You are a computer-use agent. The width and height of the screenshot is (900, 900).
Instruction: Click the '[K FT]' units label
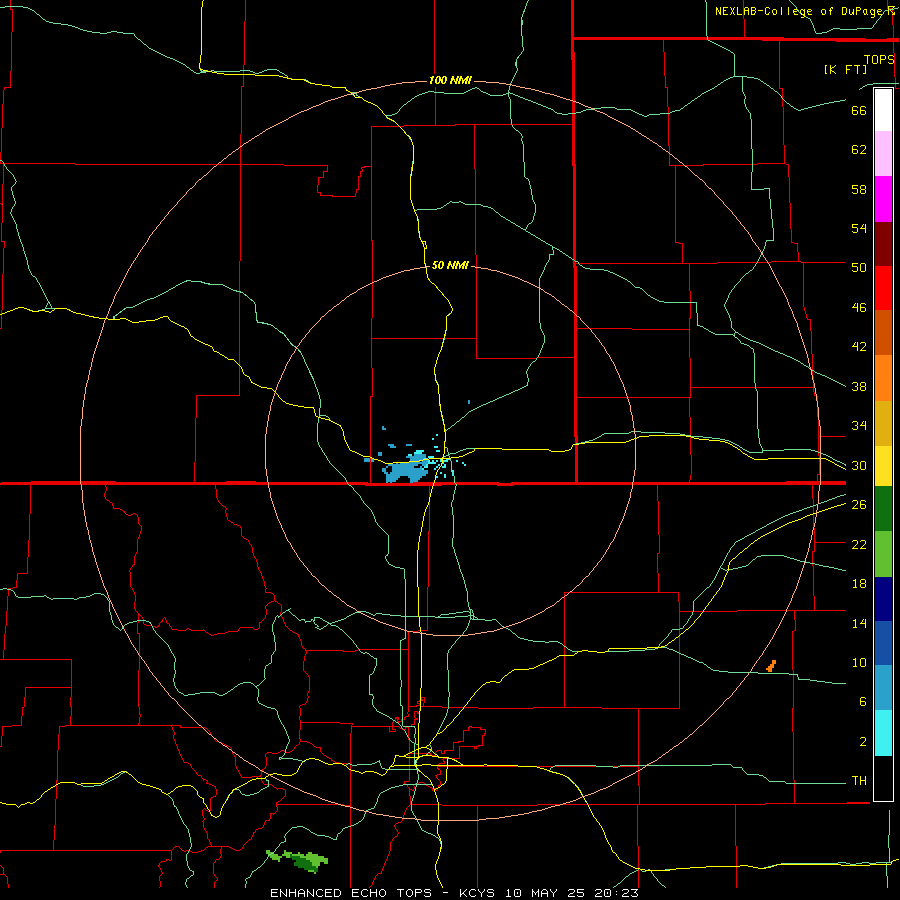pos(845,70)
